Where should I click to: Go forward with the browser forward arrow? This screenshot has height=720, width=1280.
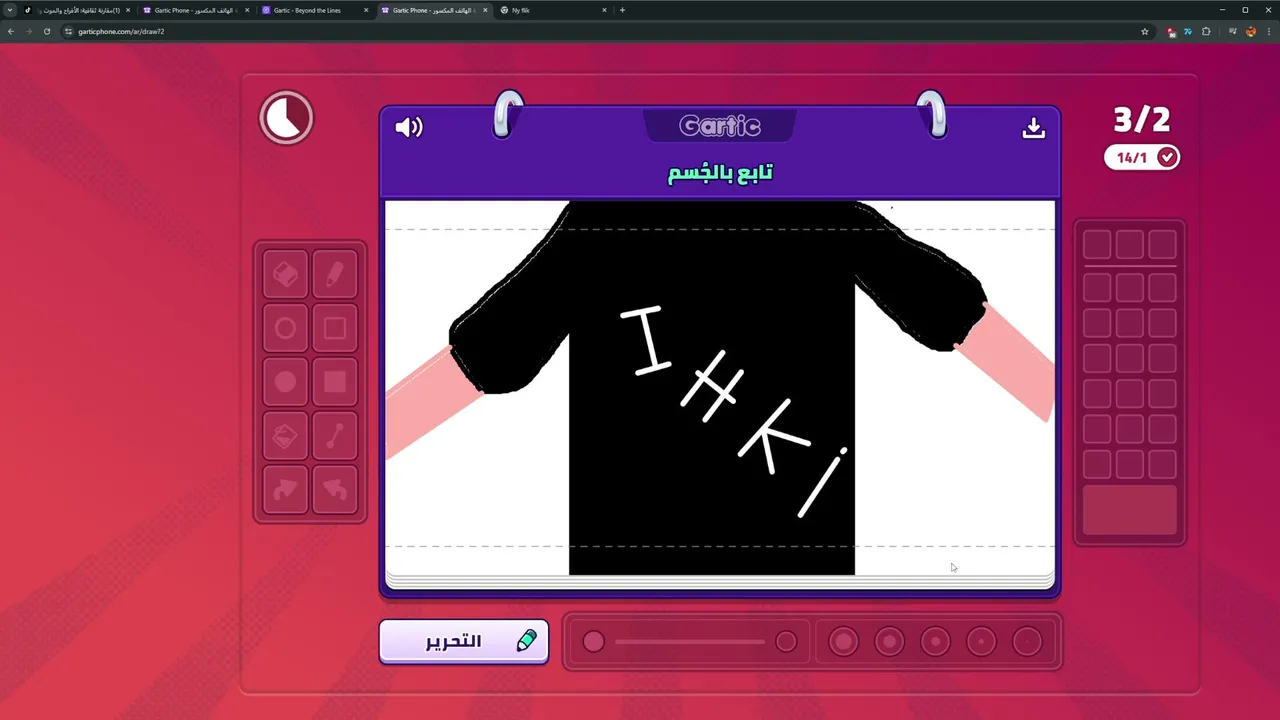(x=28, y=31)
